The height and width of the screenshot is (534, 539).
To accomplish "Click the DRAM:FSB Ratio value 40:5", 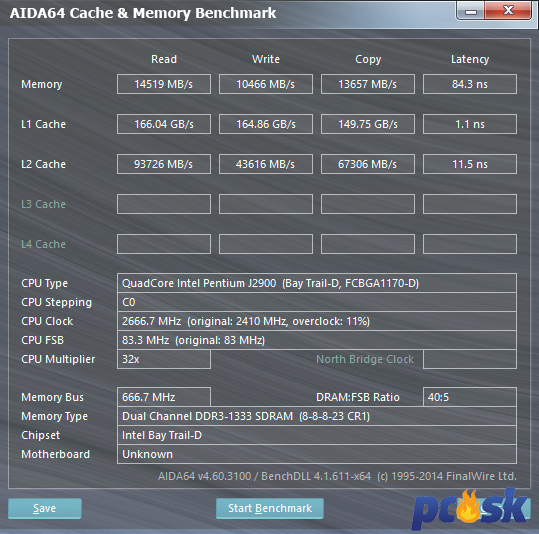I will coord(470,397).
